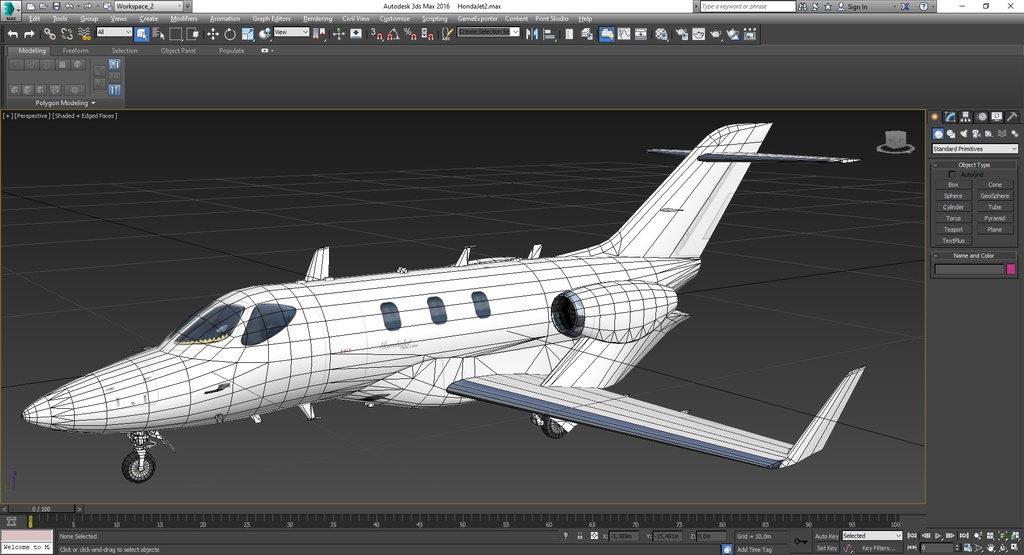This screenshot has height=555, width=1024.
Task: Click the Redo arrow in main toolbar
Action: click(29, 34)
